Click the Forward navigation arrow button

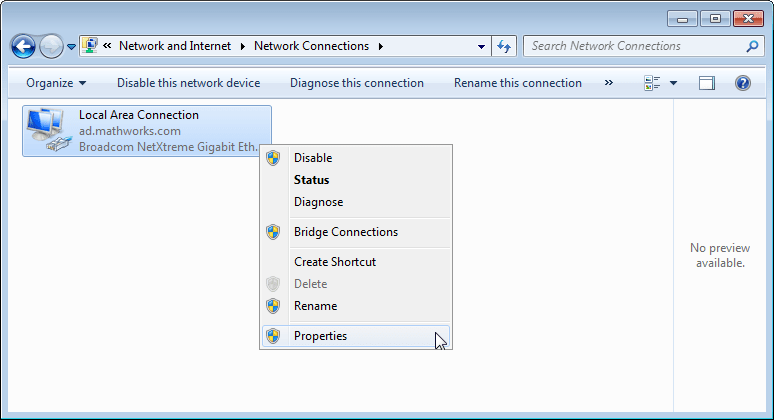coord(50,46)
